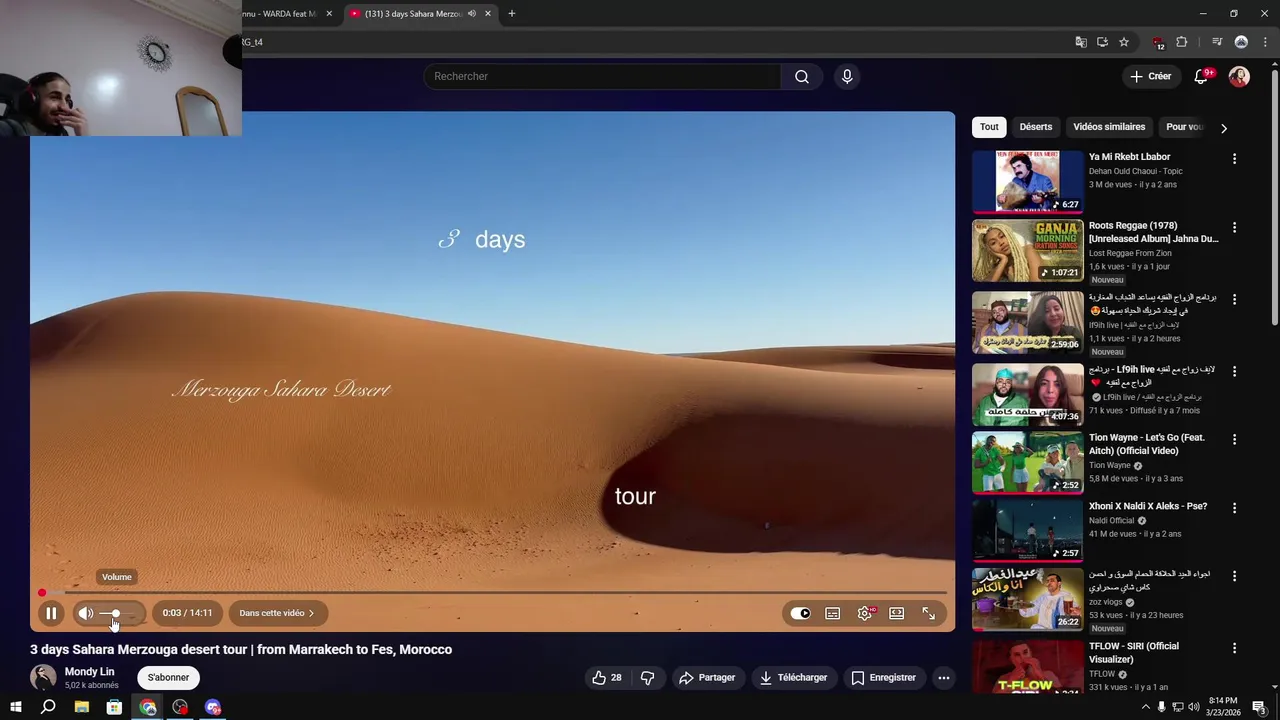
Task: Select the Tout filter chip
Action: (x=989, y=127)
